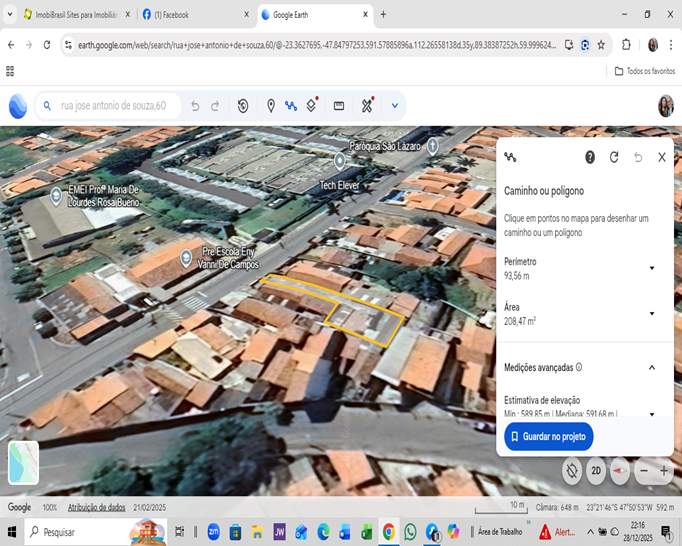Restart measurement with the refresh icon
The width and height of the screenshot is (682, 546).
pos(614,157)
